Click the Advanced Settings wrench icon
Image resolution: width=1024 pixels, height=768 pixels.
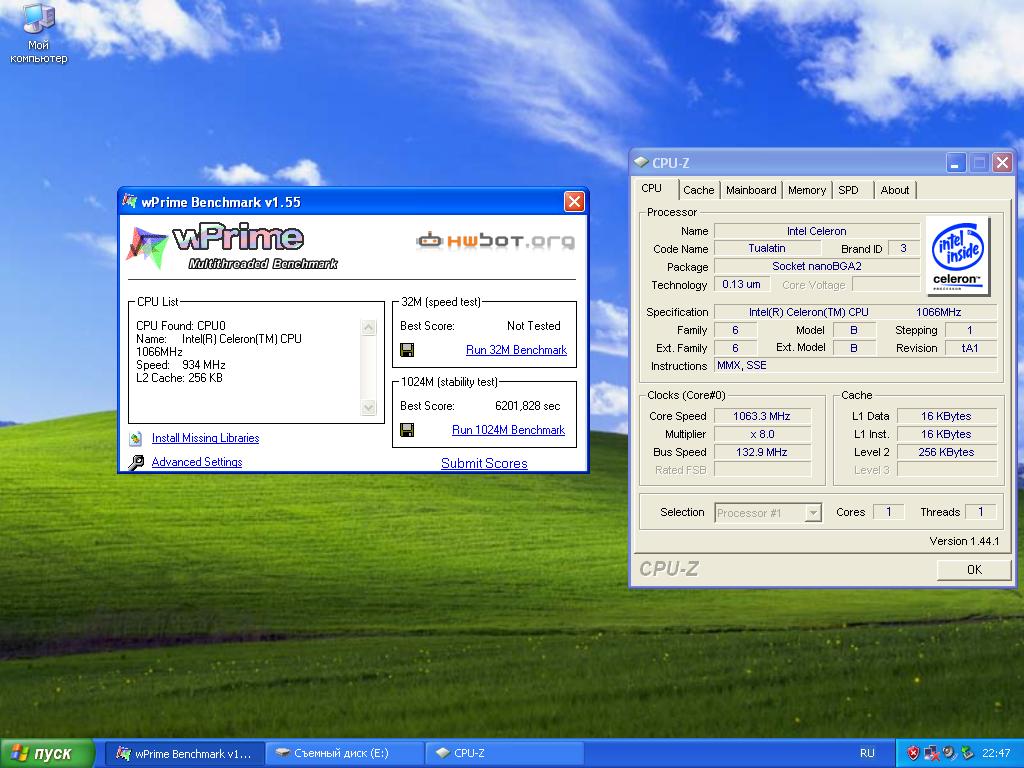click(x=136, y=462)
